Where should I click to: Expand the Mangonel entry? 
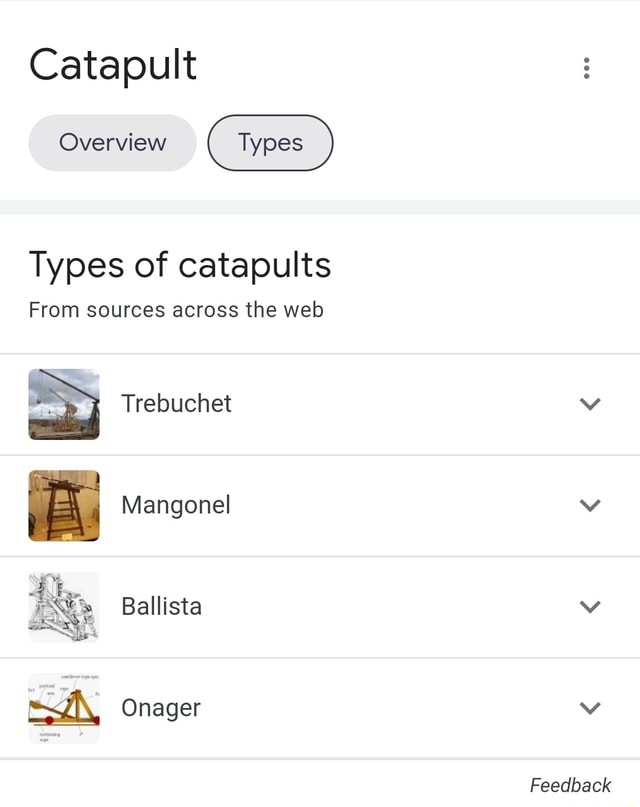[590, 505]
